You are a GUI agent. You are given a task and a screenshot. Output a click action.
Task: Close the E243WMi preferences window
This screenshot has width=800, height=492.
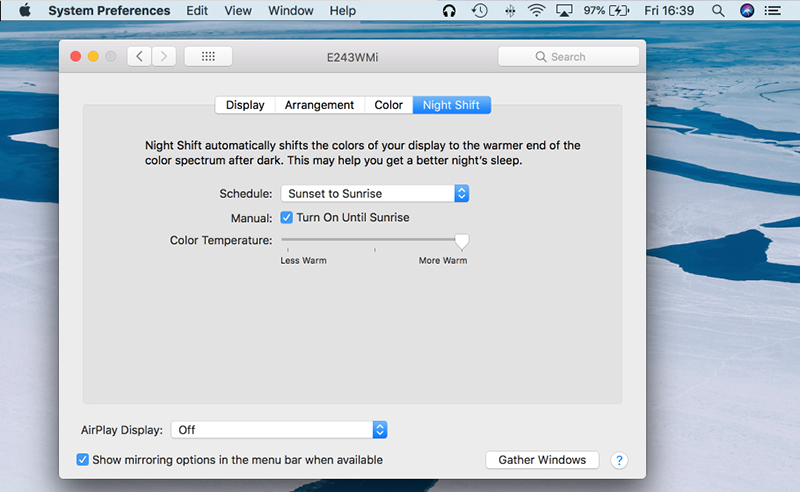click(x=76, y=56)
